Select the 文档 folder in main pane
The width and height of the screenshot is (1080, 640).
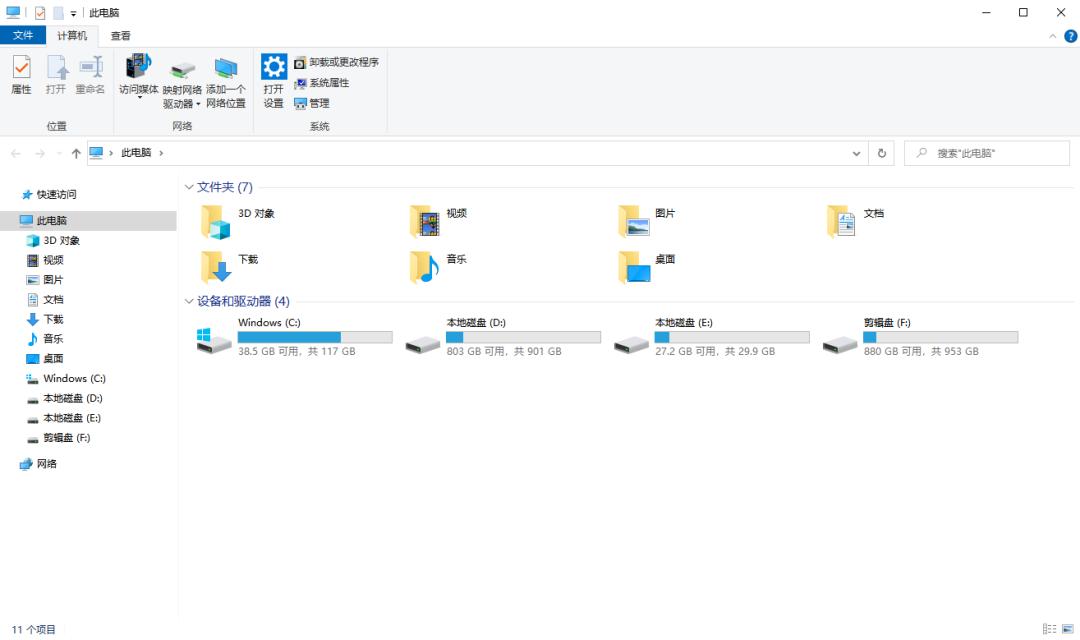click(855, 222)
